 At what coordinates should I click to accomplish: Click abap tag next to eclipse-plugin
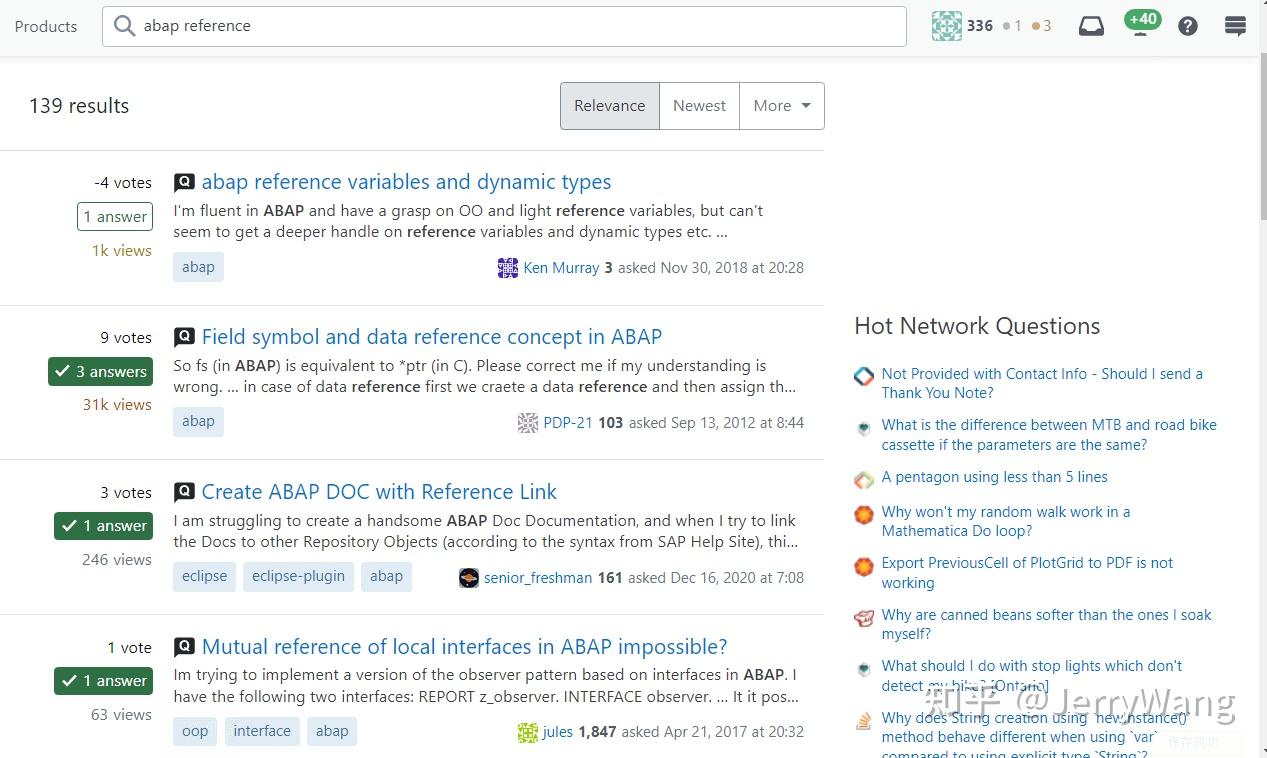pos(386,576)
